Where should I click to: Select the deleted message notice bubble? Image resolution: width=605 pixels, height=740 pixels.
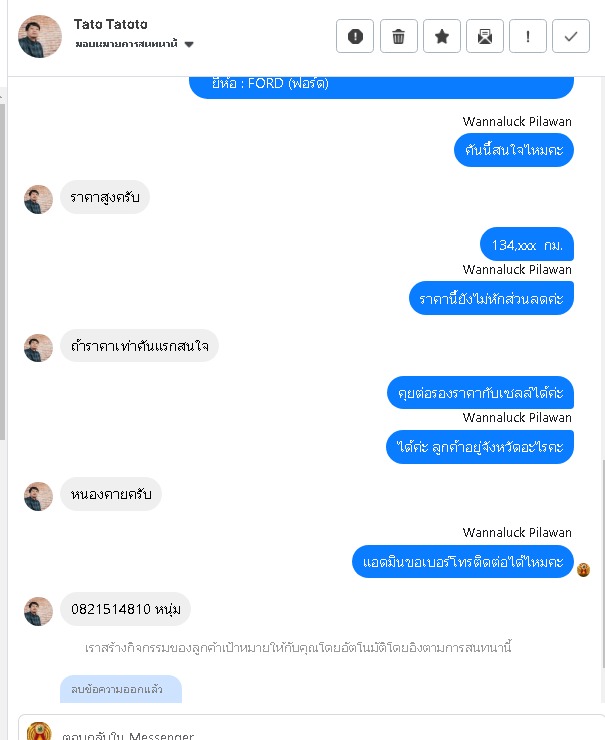(x=121, y=689)
